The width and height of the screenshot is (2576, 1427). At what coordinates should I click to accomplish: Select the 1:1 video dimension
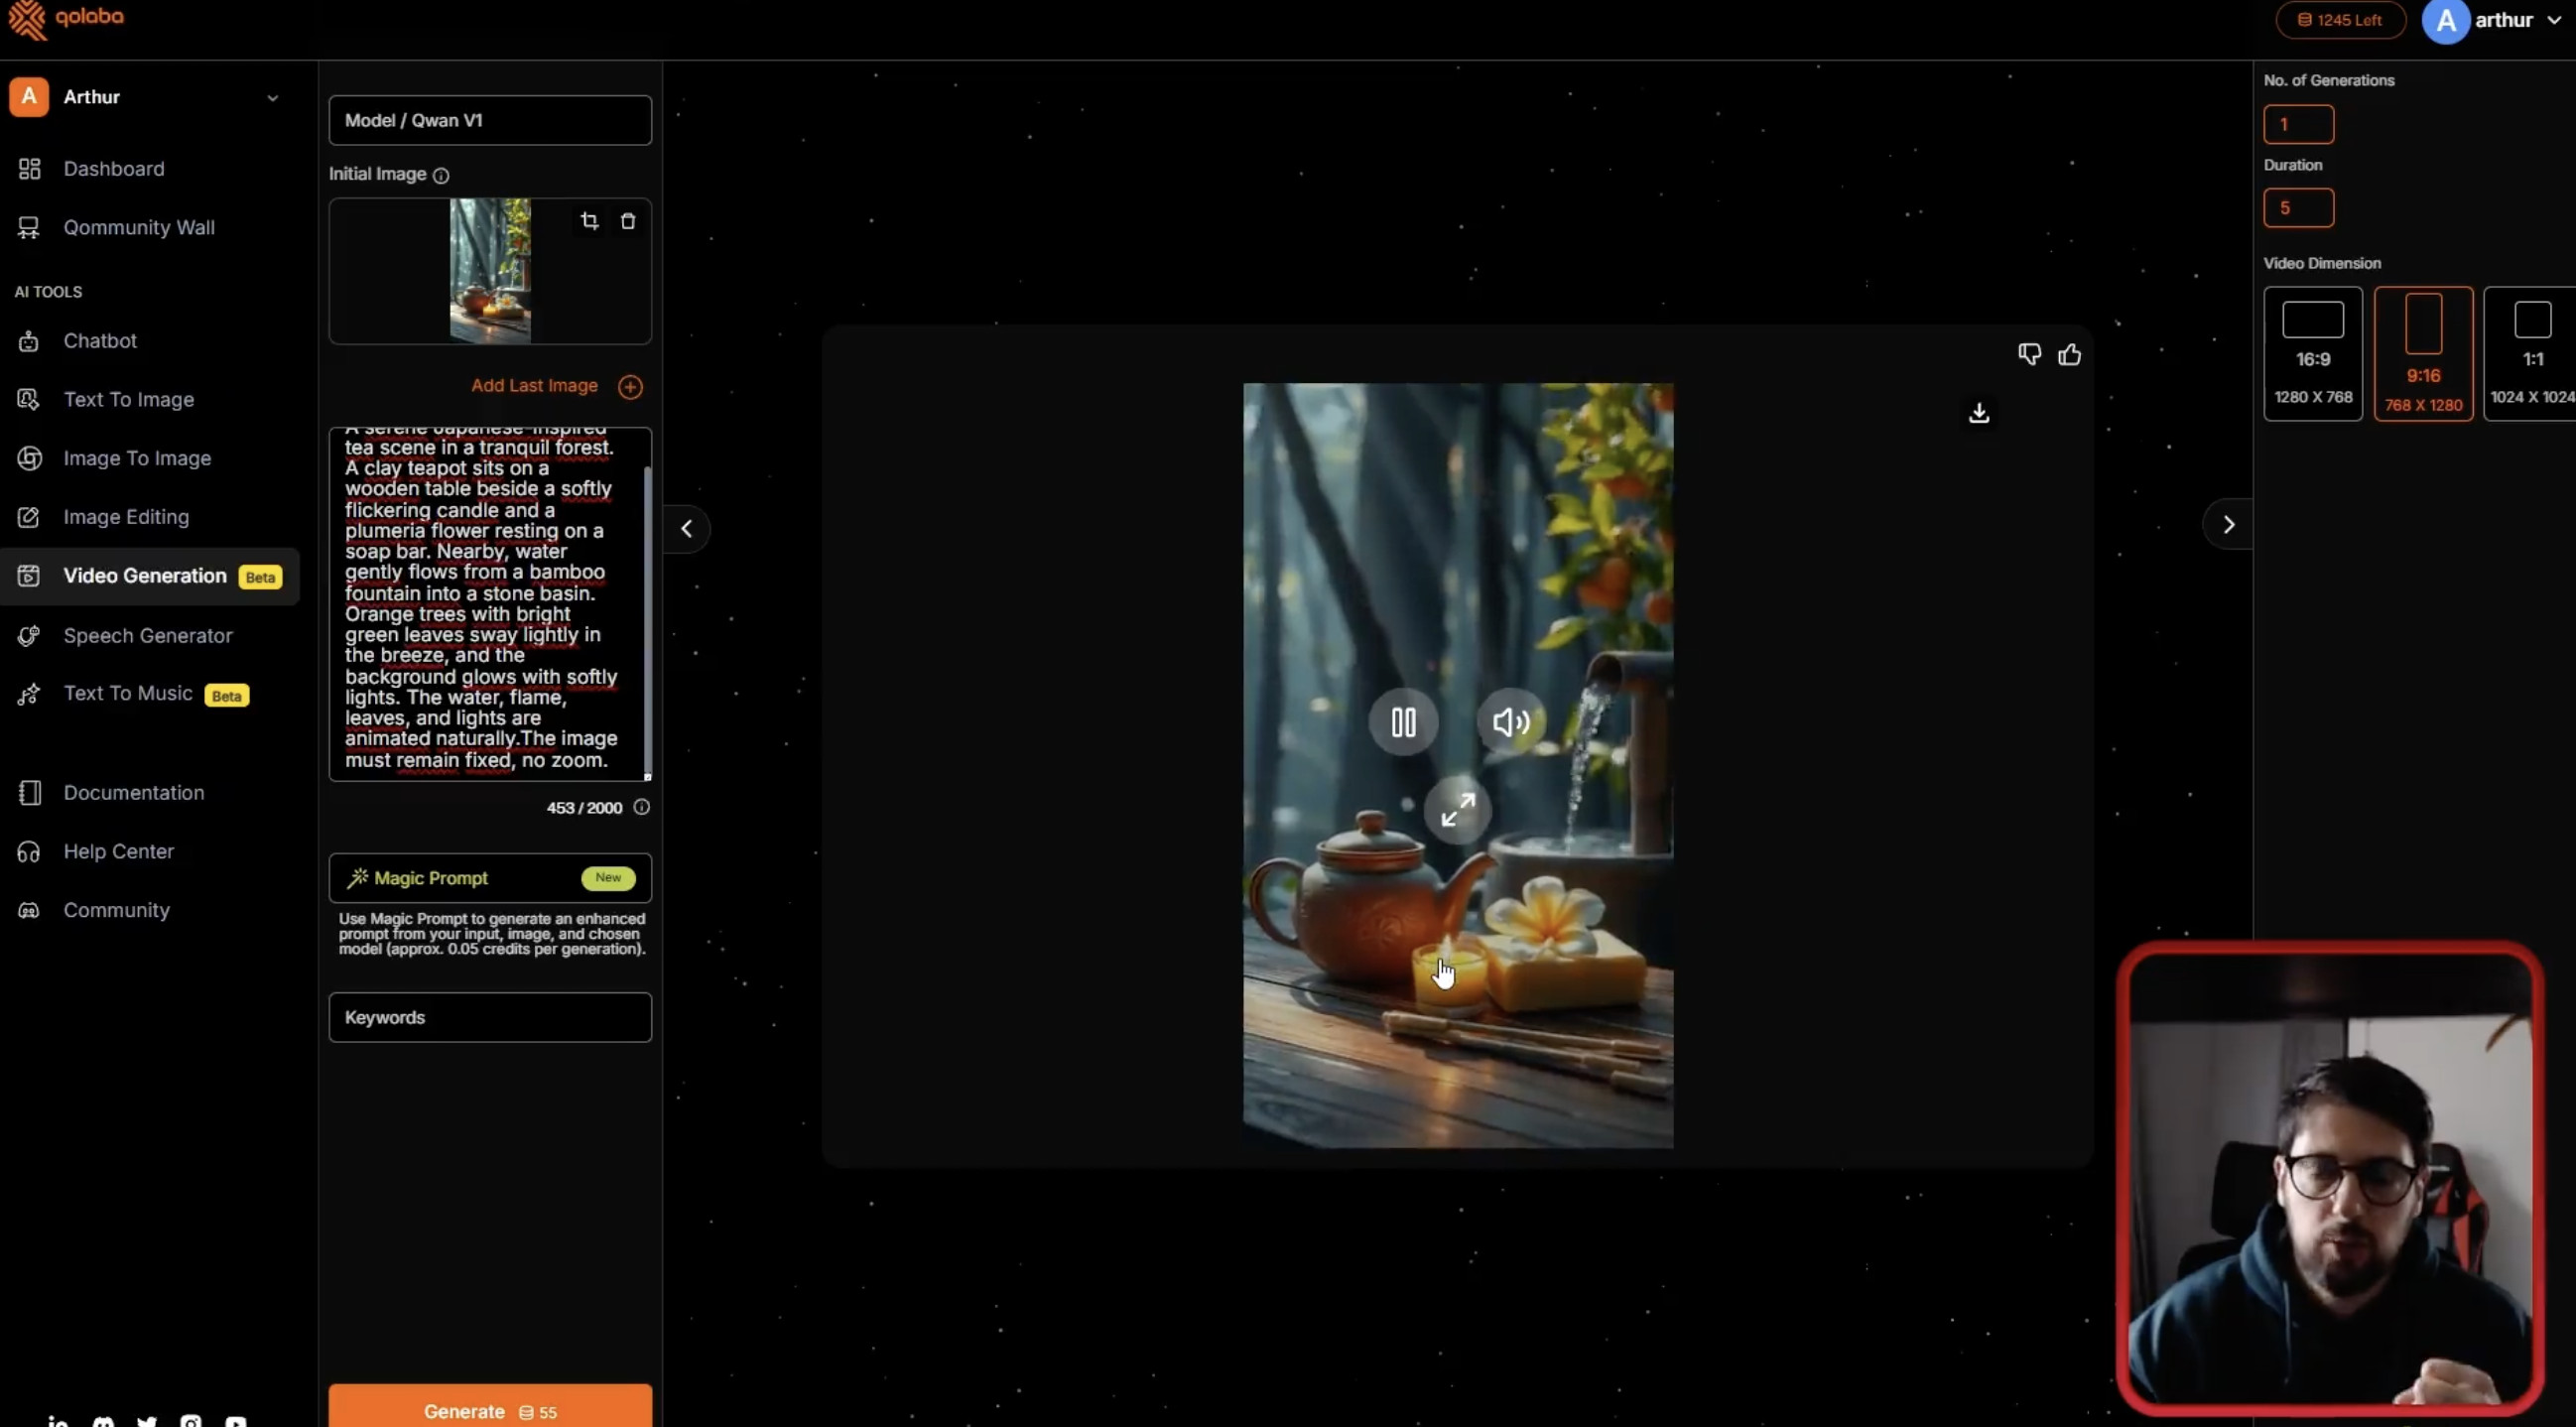tap(2531, 354)
